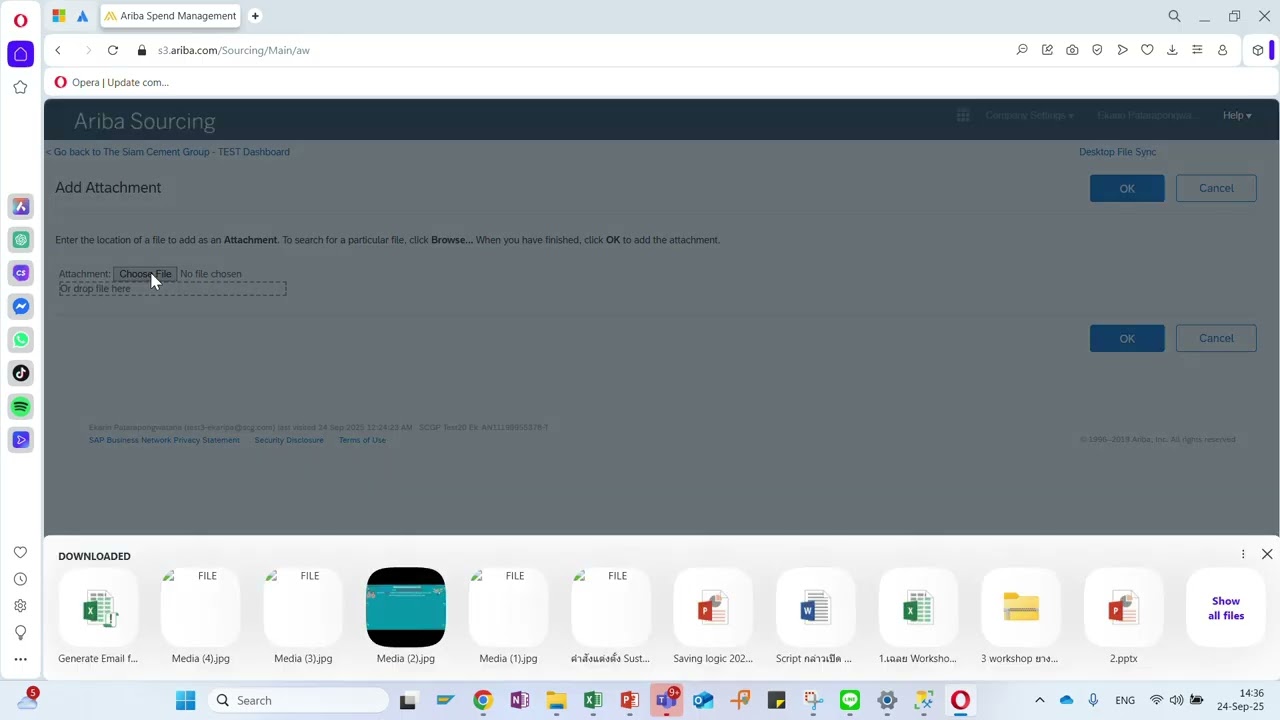Open the sidebar lightbulb tips icon

(x=20, y=633)
